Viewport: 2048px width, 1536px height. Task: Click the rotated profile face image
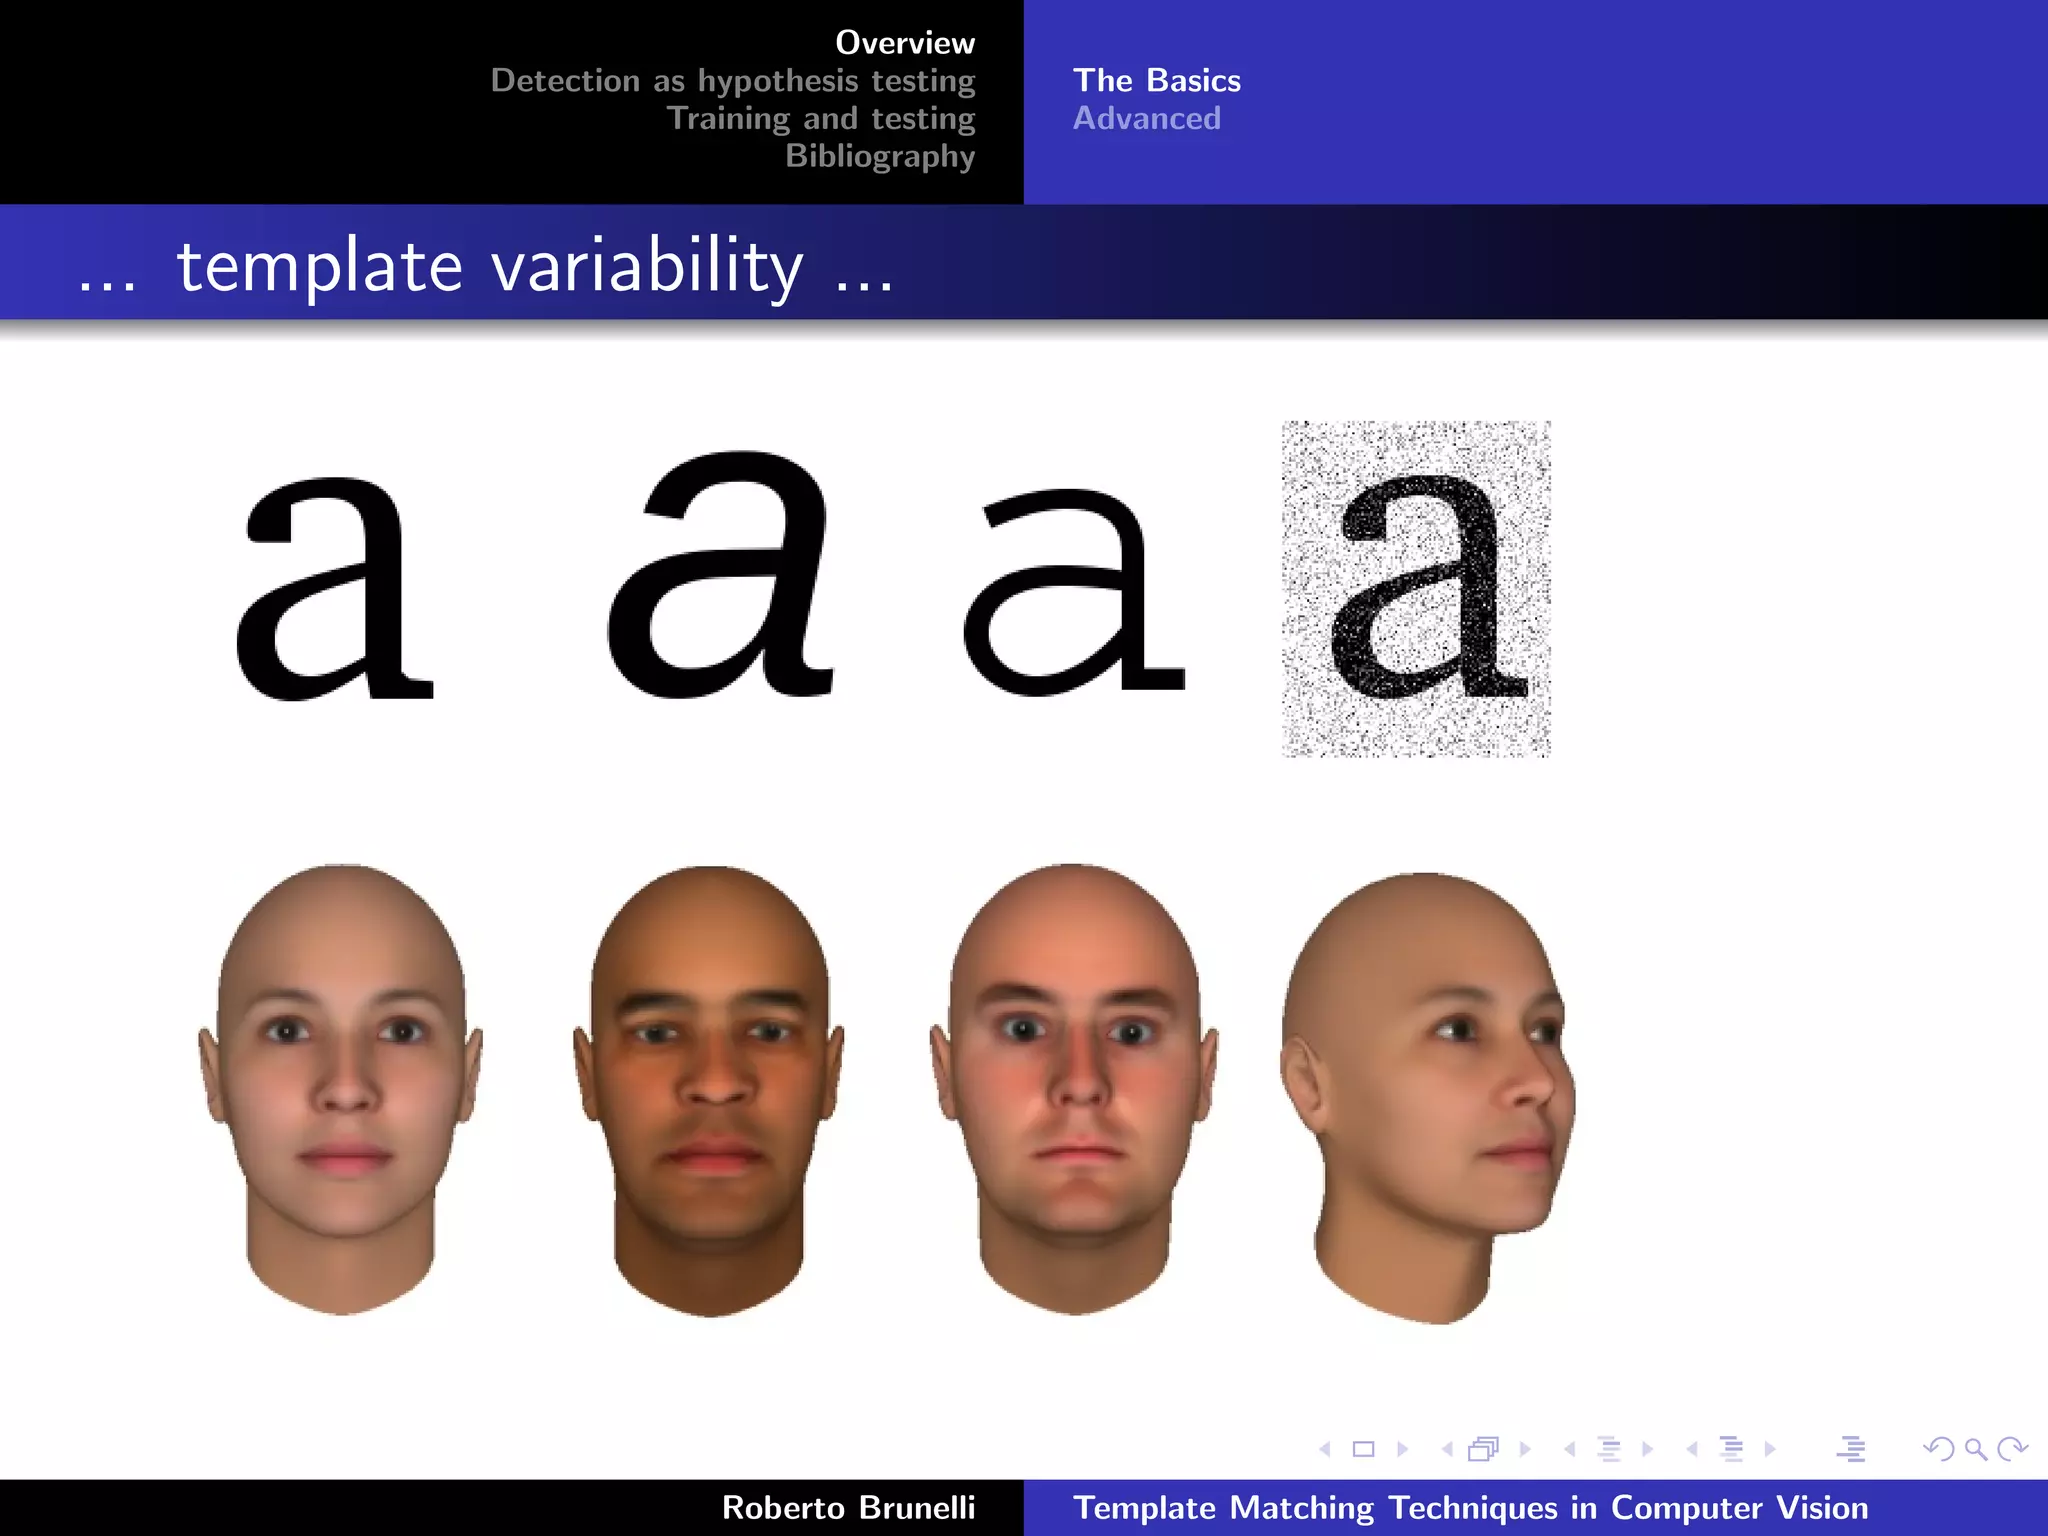click(x=1429, y=1098)
